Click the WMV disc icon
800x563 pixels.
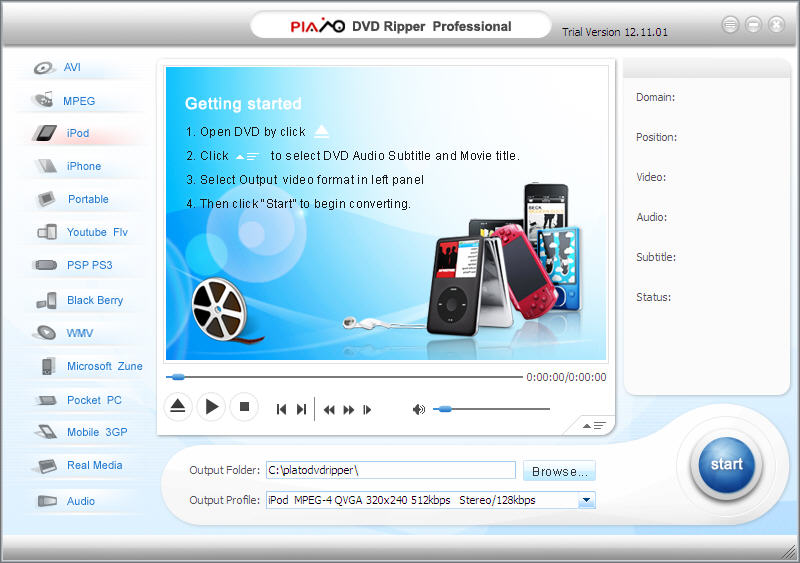pyautogui.click(x=45, y=333)
